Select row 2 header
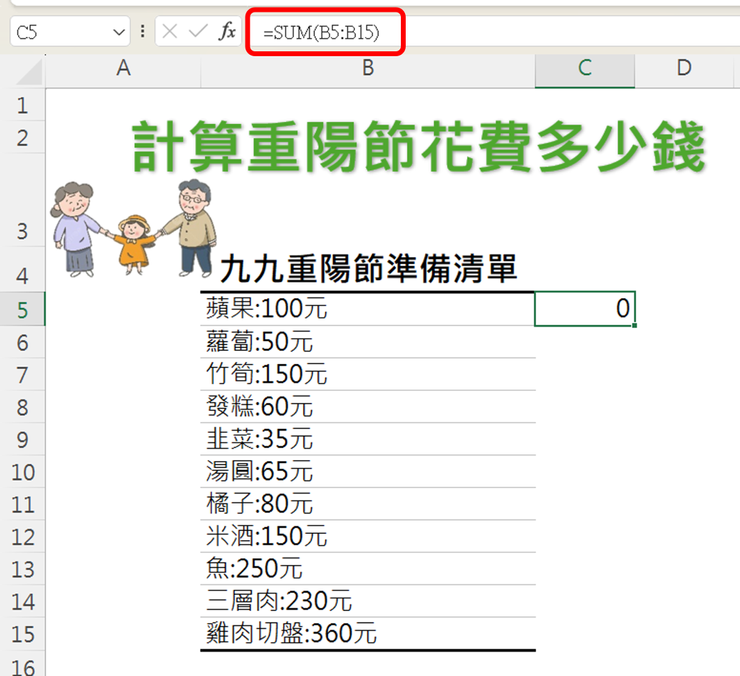This screenshot has width=740, height=676. pos(22,137)
